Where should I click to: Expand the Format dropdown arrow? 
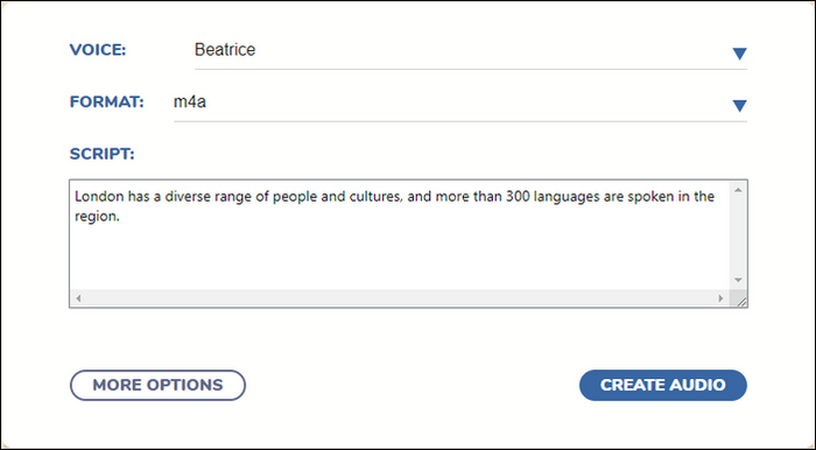[x=739, y=106]
